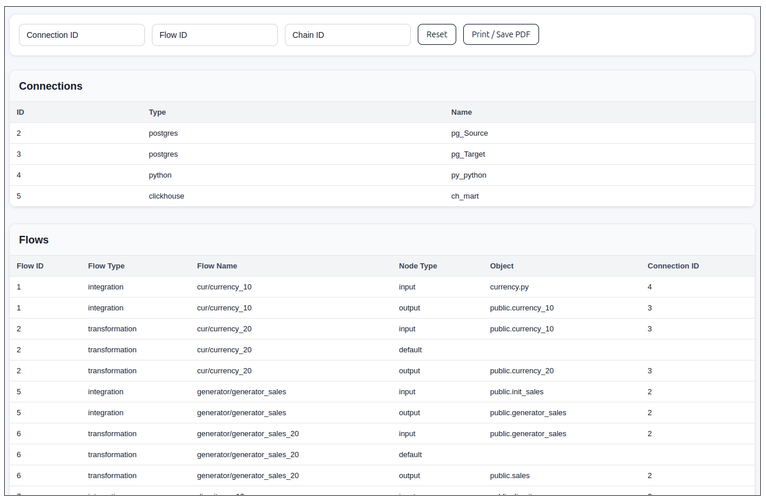Click ID 2 in the pg_Source row
This screenshot has width=766, height=502.
pos(19,133)
